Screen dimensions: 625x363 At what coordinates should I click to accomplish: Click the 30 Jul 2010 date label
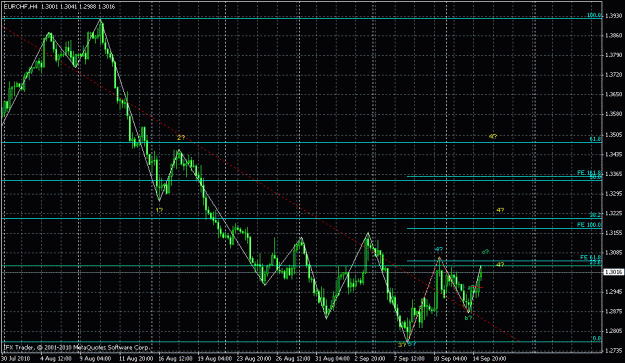[x=17, y=358]
